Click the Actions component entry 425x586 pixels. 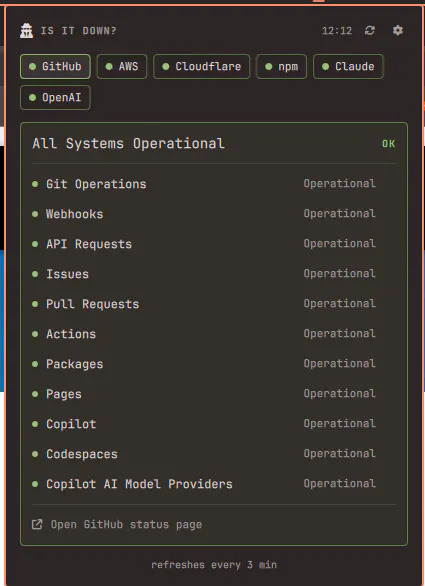coord(214,334)
